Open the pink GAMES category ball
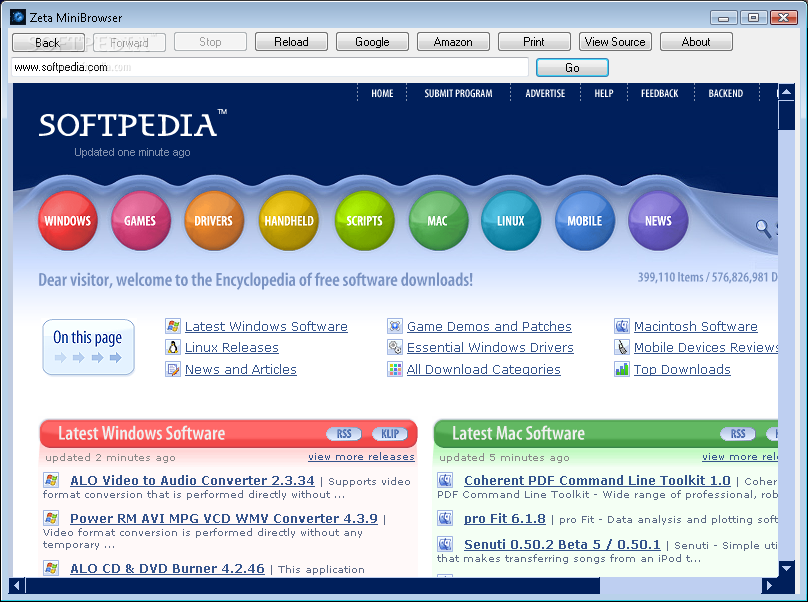The height and width of the screenshot is (602, 808). (x=141, y=221)
